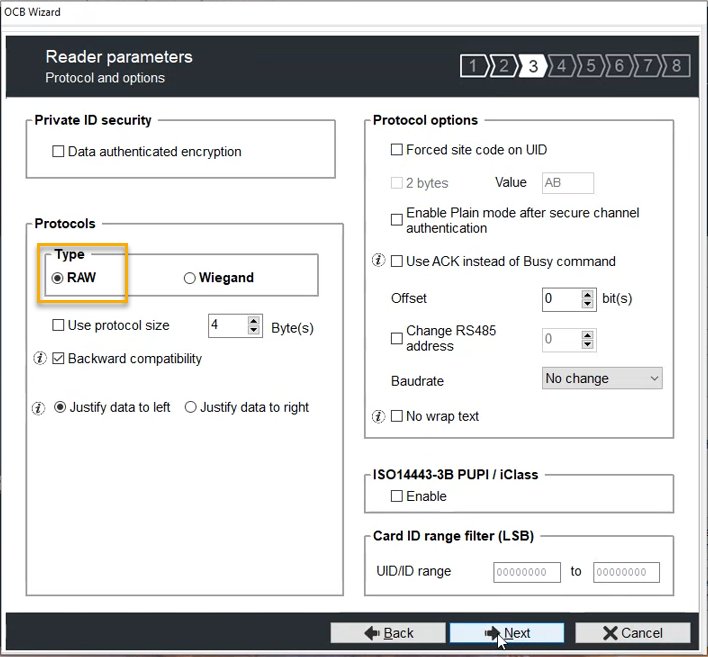Uncheck Backward compatibility
The image size is (708, 657).
click(x=59, y=359)
